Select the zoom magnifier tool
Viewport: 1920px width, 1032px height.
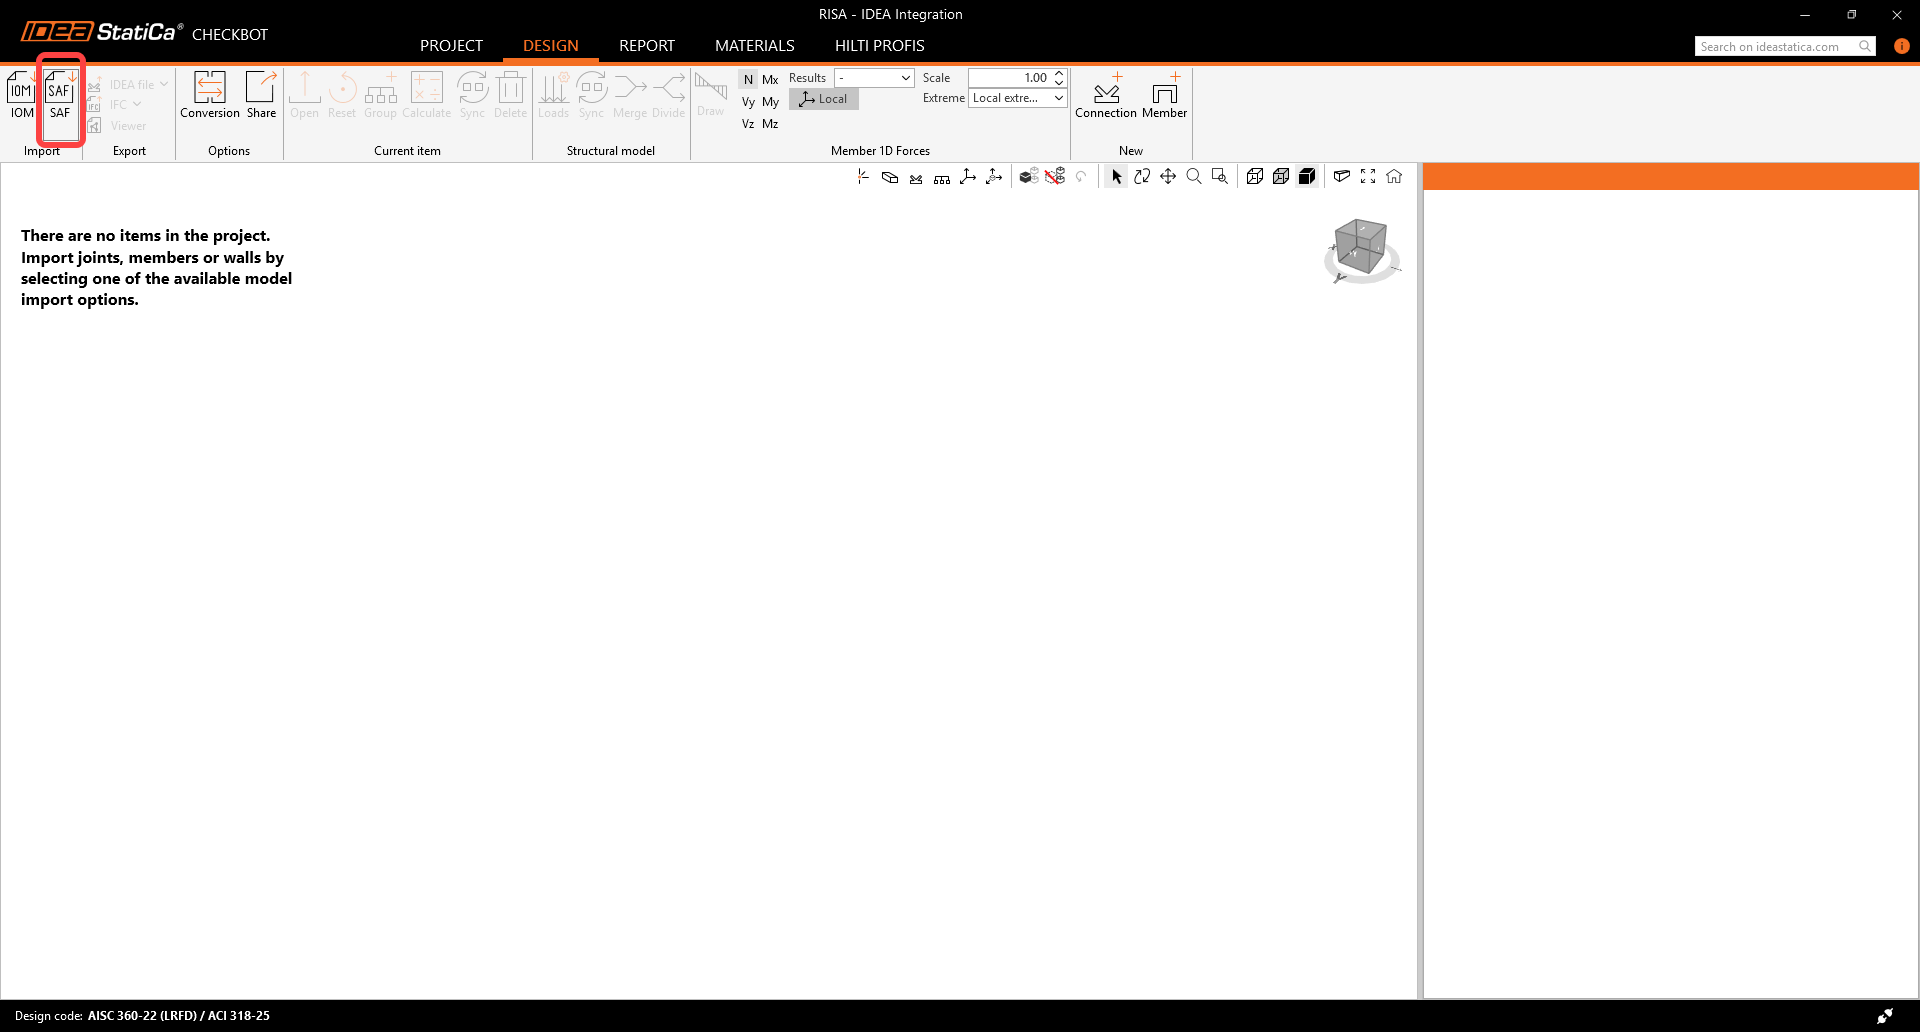pos(1194,176)
